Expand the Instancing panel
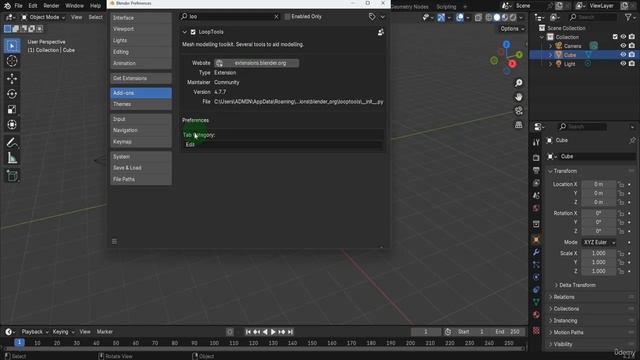This screenshot has width=640, height=360. (565, 321)
